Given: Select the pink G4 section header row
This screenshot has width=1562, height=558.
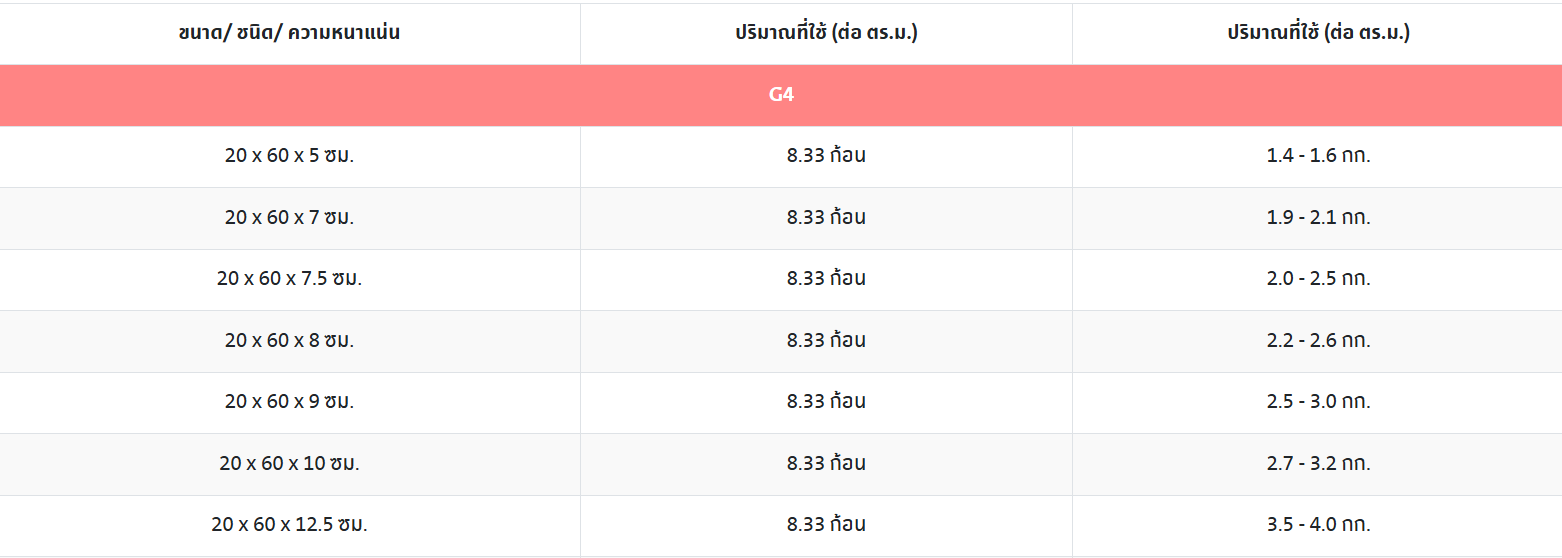Looking at the screenshot, I should pyautogui.click(x=781, y=95).
